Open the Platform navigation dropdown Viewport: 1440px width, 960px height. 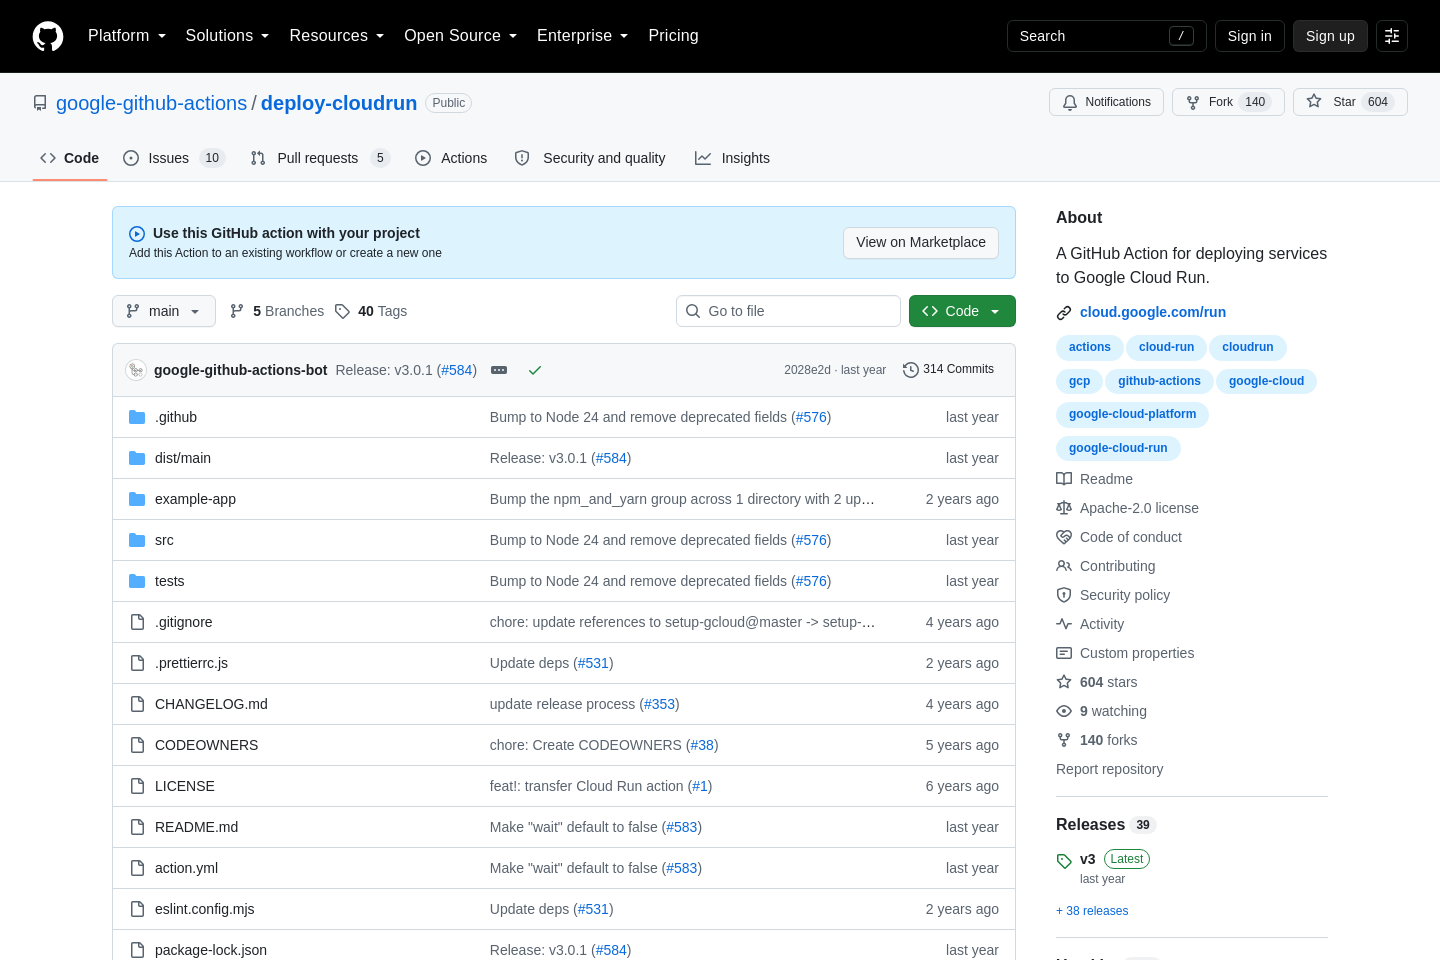click(x=127, y=36)
